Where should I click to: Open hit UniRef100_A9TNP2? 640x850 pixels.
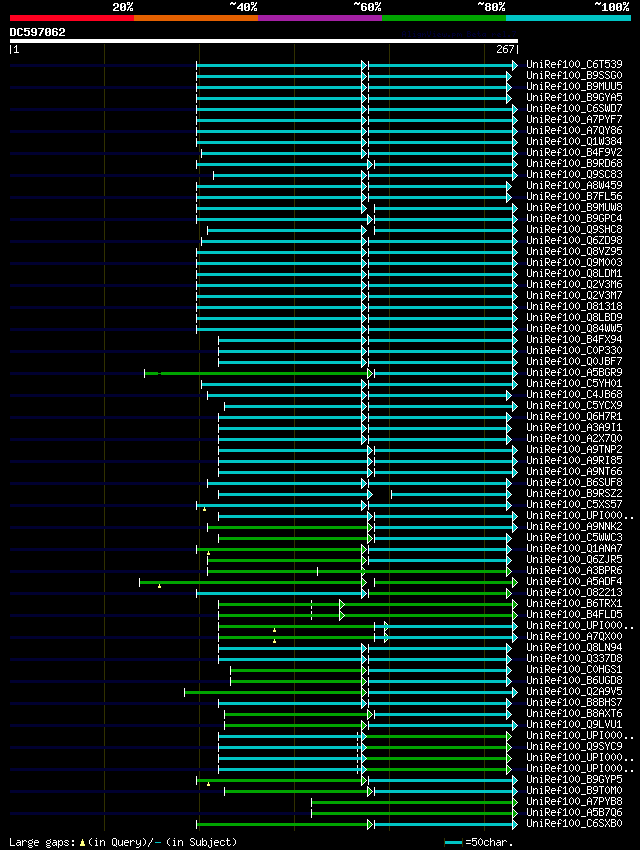574,449
